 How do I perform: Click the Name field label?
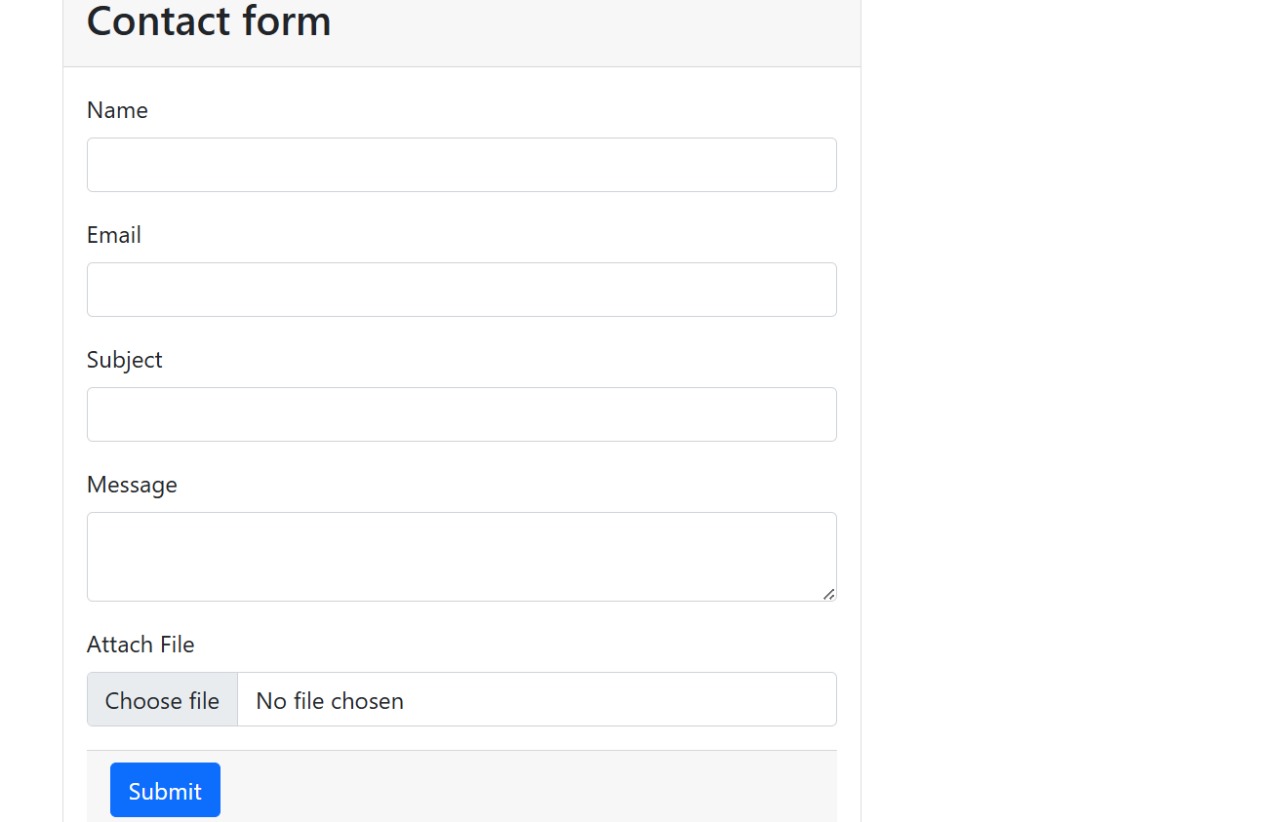click(x=117, y=110)
